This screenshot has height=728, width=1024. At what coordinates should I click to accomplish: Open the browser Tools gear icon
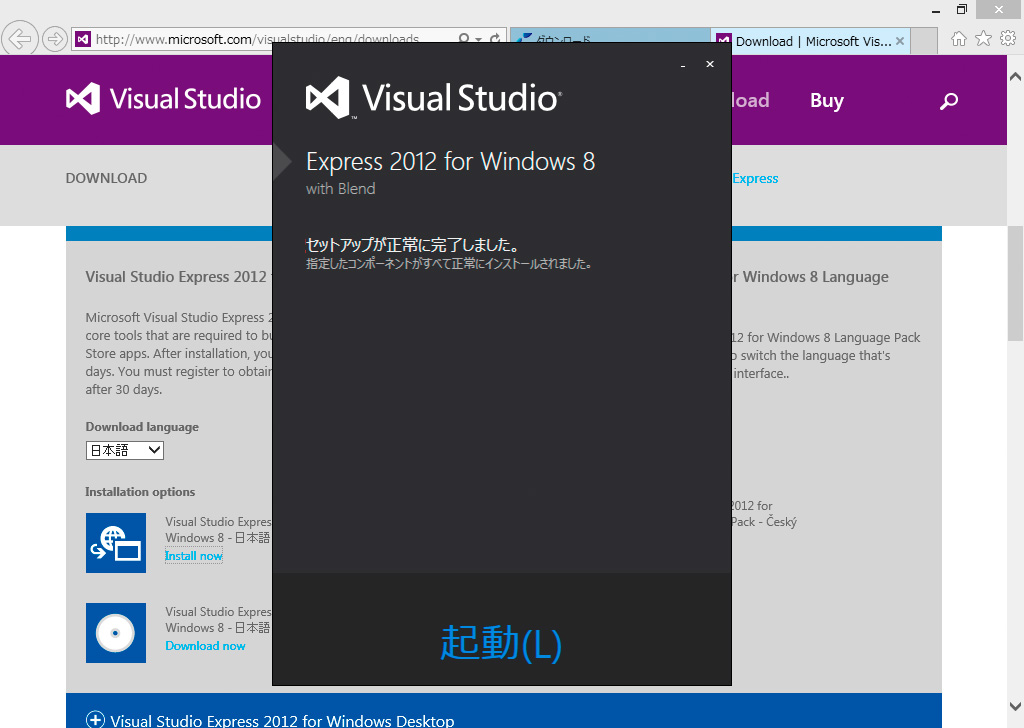tap(1008, 39)
